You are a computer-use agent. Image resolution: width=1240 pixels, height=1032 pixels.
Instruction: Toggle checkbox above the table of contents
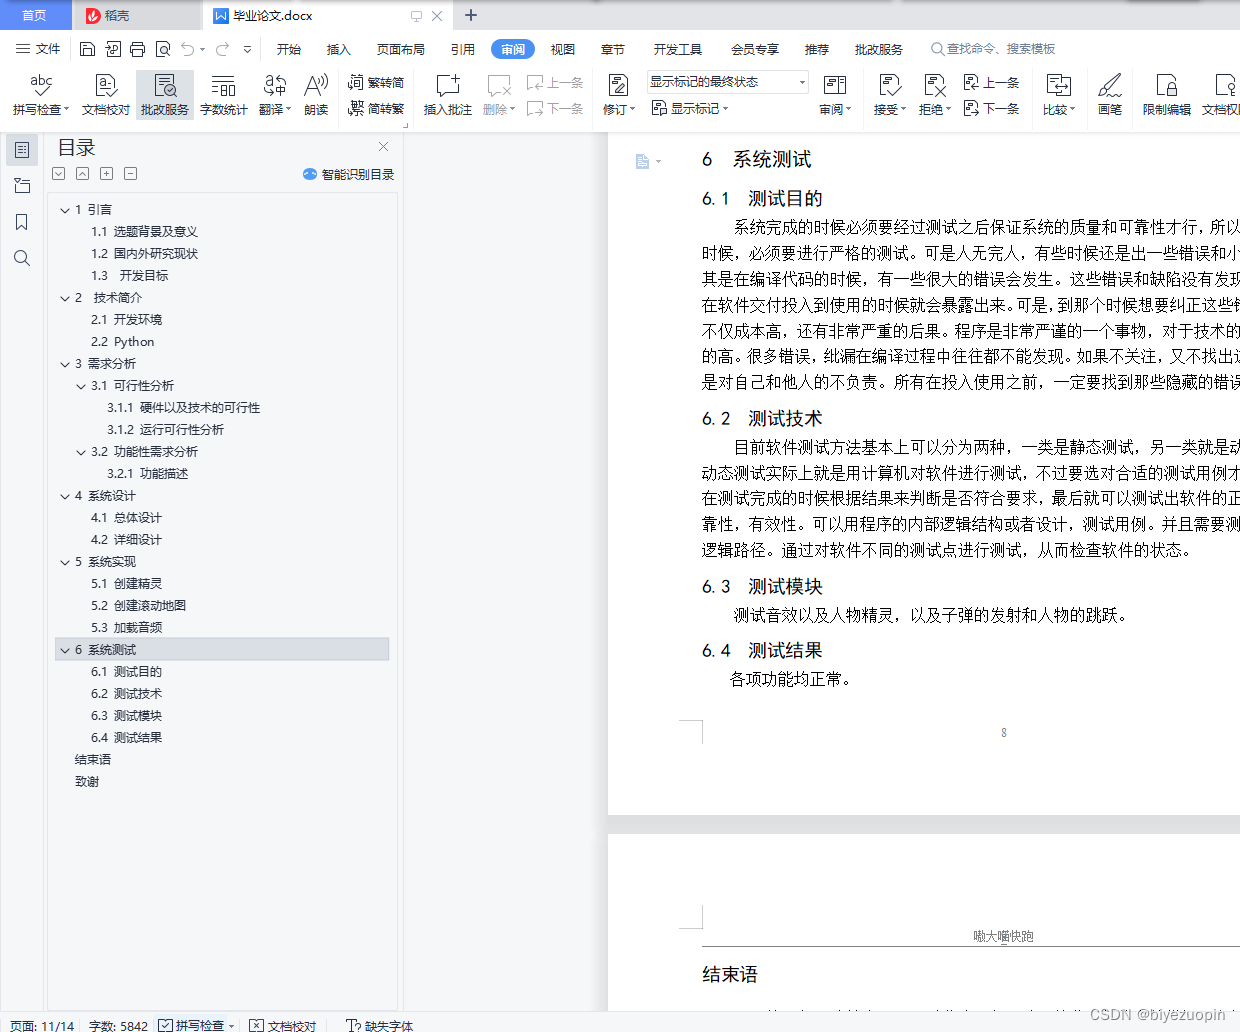[58, 173]
